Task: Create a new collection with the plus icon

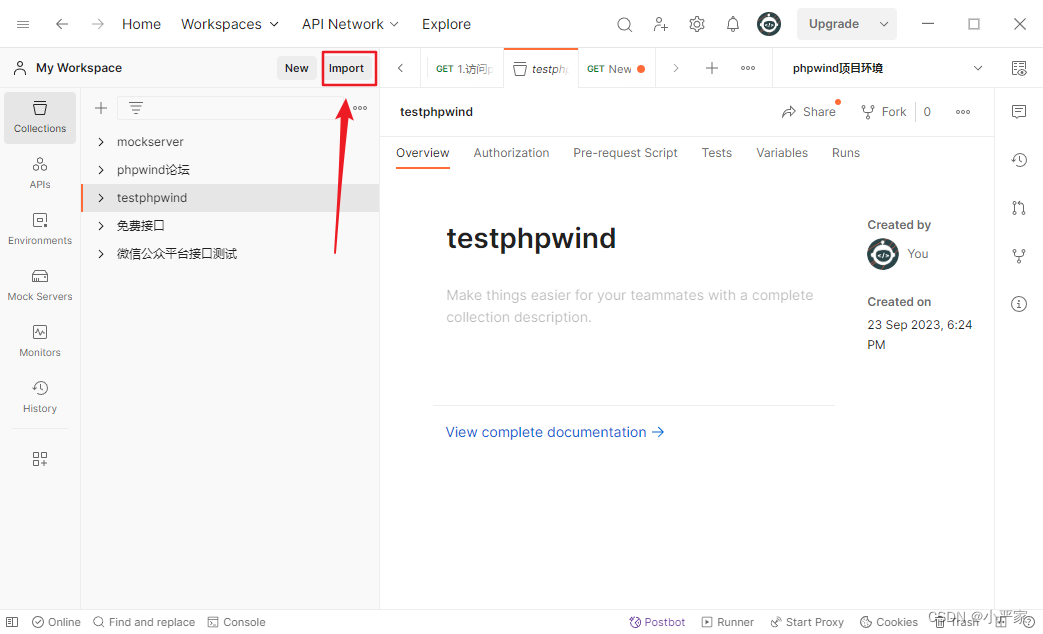Action: point(100,108)
